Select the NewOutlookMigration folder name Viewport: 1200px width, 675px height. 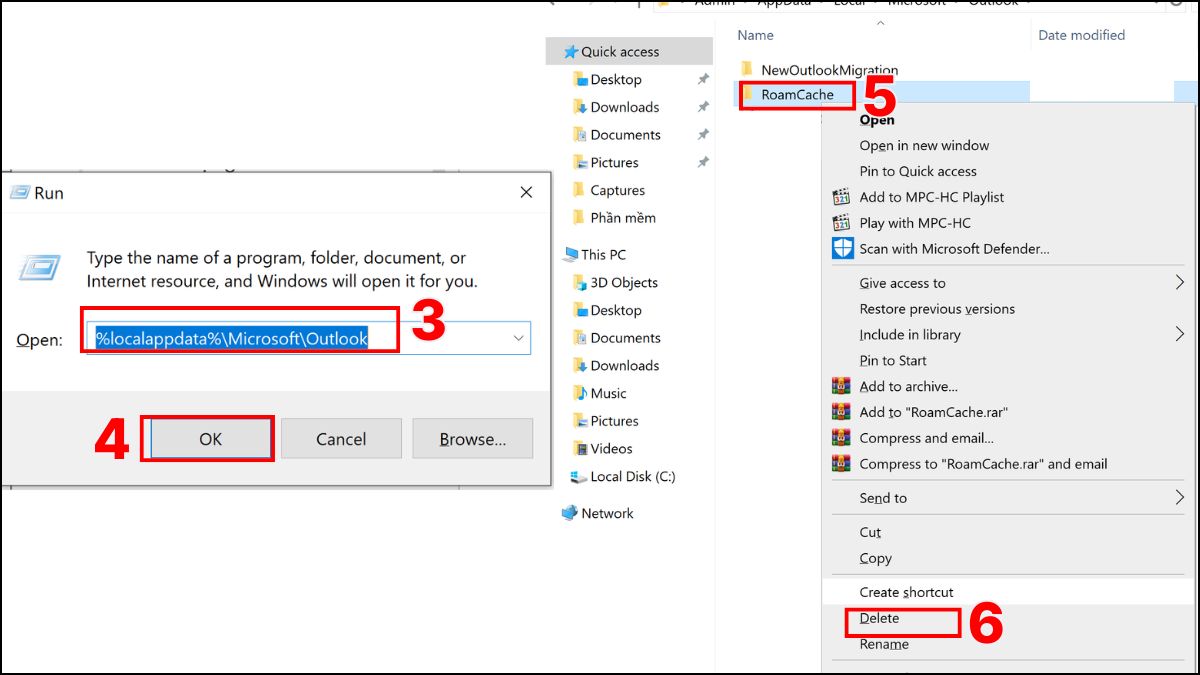829,70
